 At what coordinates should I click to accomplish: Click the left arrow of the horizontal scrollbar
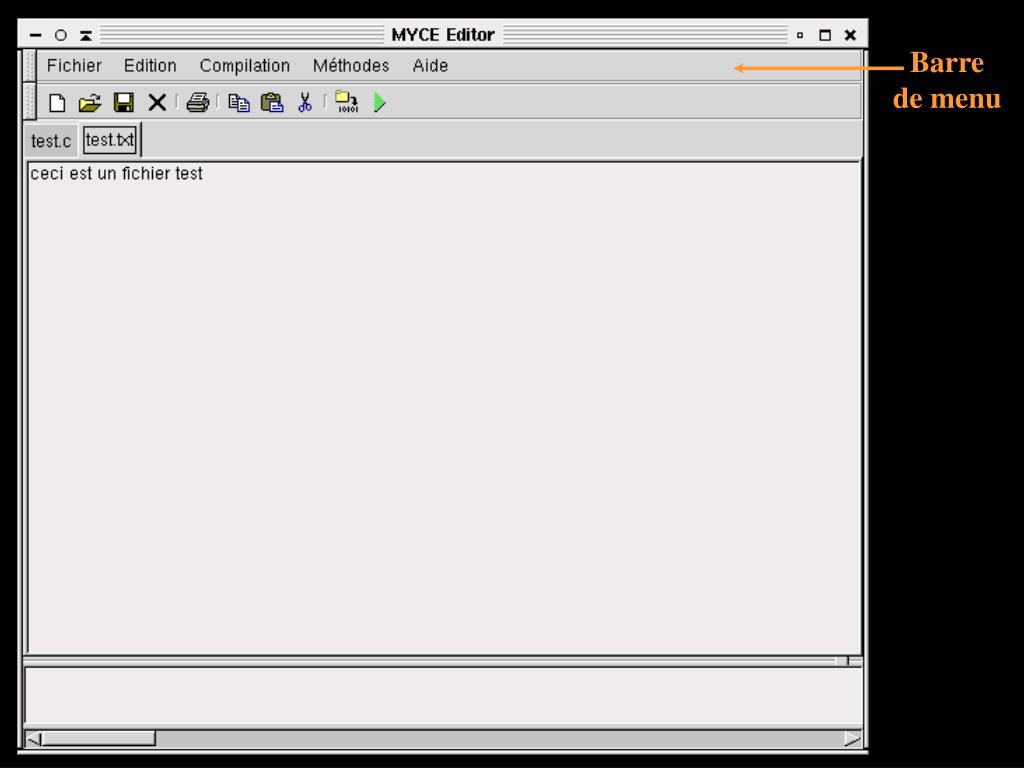(33, 739)
